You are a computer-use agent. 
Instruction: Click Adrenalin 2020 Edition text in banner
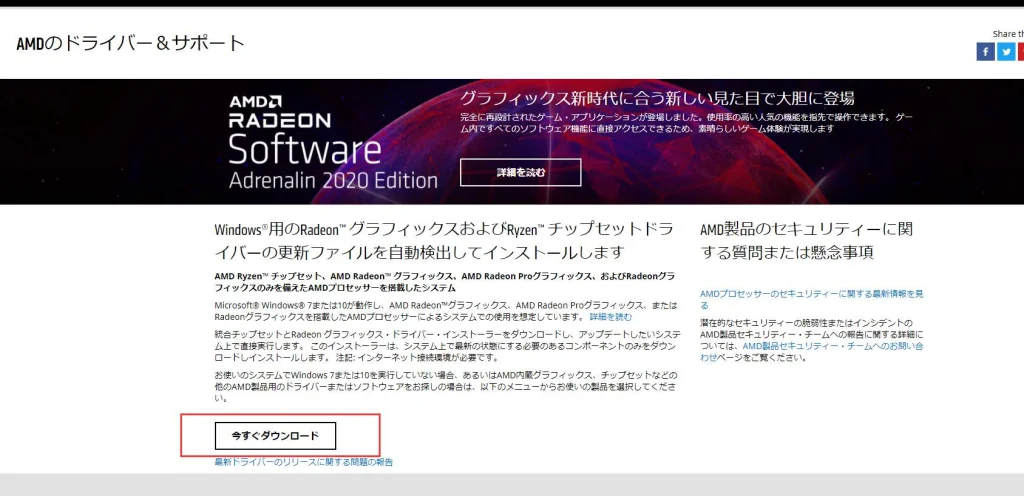333,179
